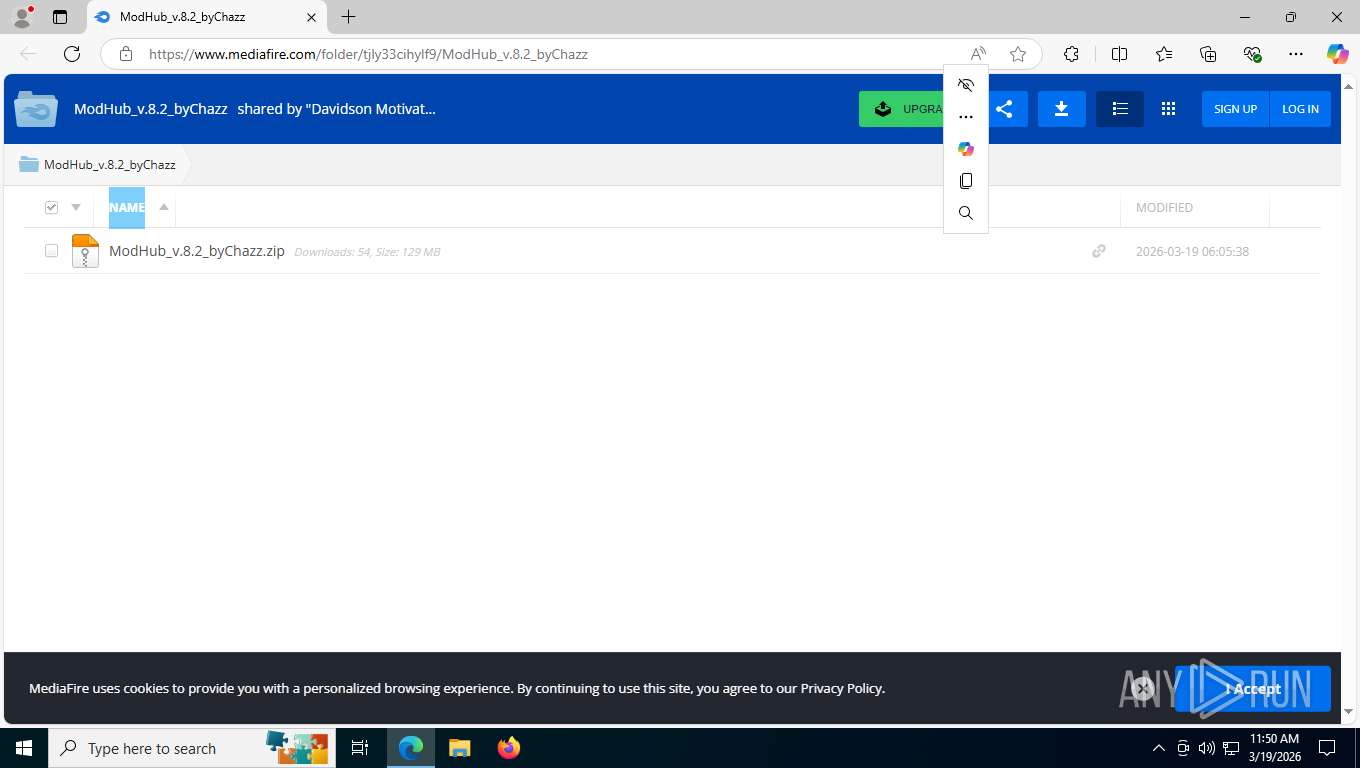Open a new browser tab
Viewport: 1360px width, 768px height.
click(348, 17)
